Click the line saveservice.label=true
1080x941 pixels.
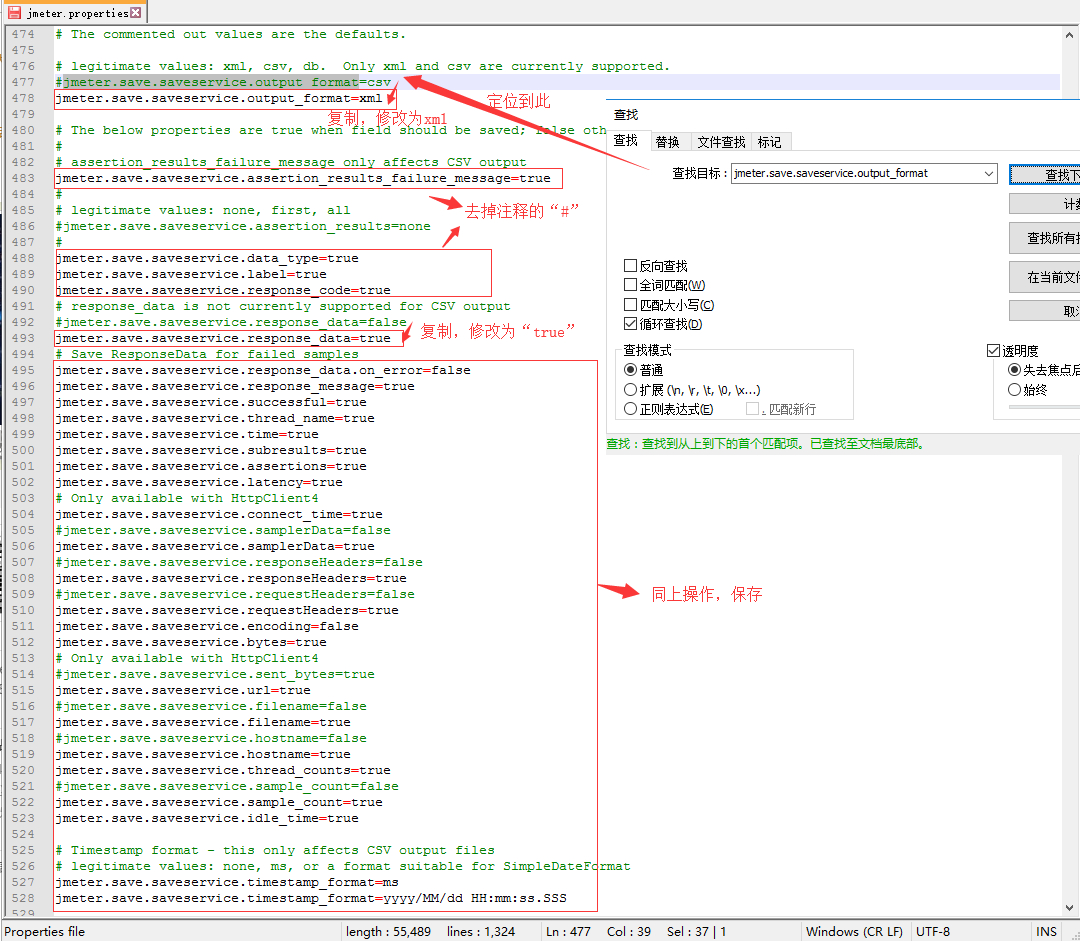[191, 274]
